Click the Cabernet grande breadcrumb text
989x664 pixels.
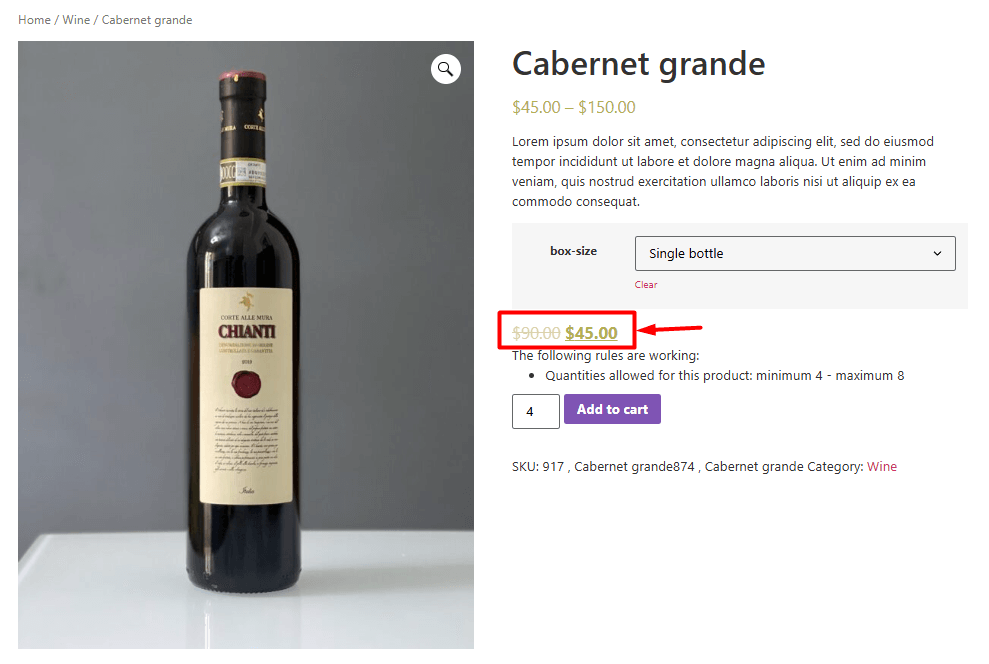click(147, 20)
